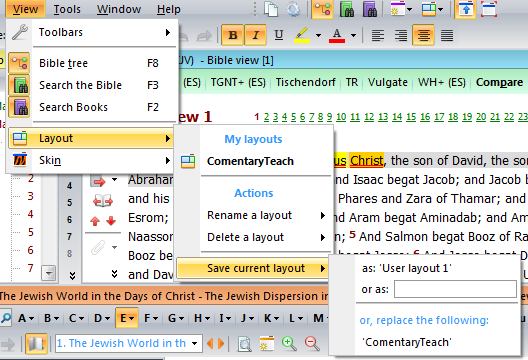Viewport: 528px width, 360px height.
Task: Open the Help menu
Action: (168, 9)
